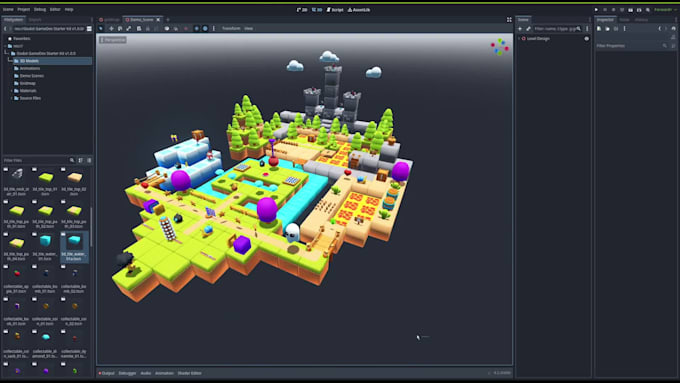
Task: Click the FileSystem path field
Action: pos(49,29)
